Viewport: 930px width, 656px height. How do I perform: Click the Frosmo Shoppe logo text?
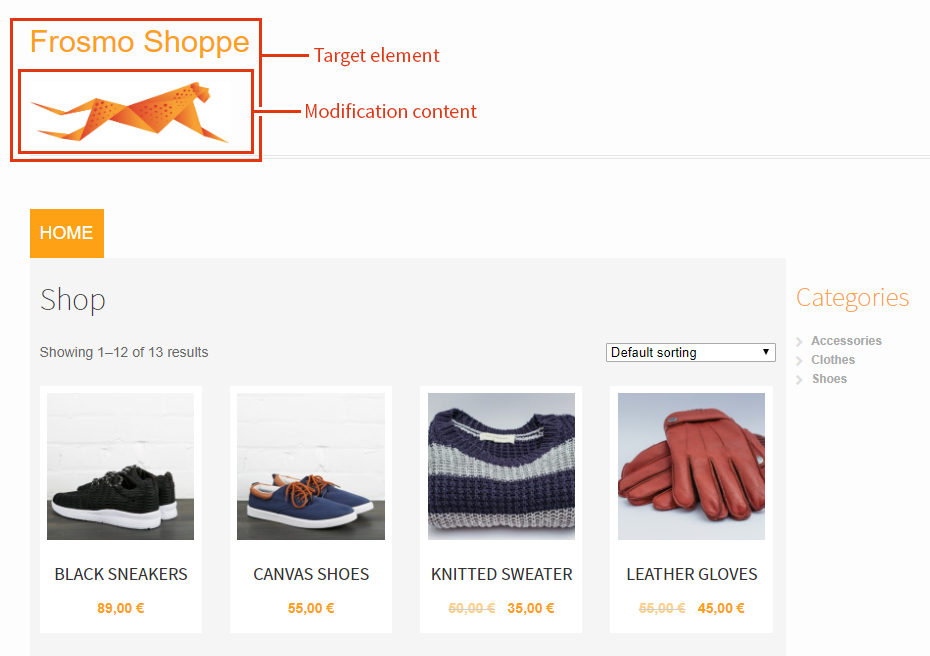[139, 42]
